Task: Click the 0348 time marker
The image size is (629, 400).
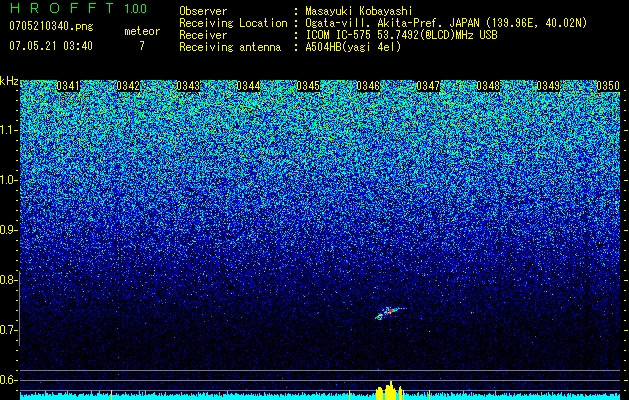Action: 488,86
